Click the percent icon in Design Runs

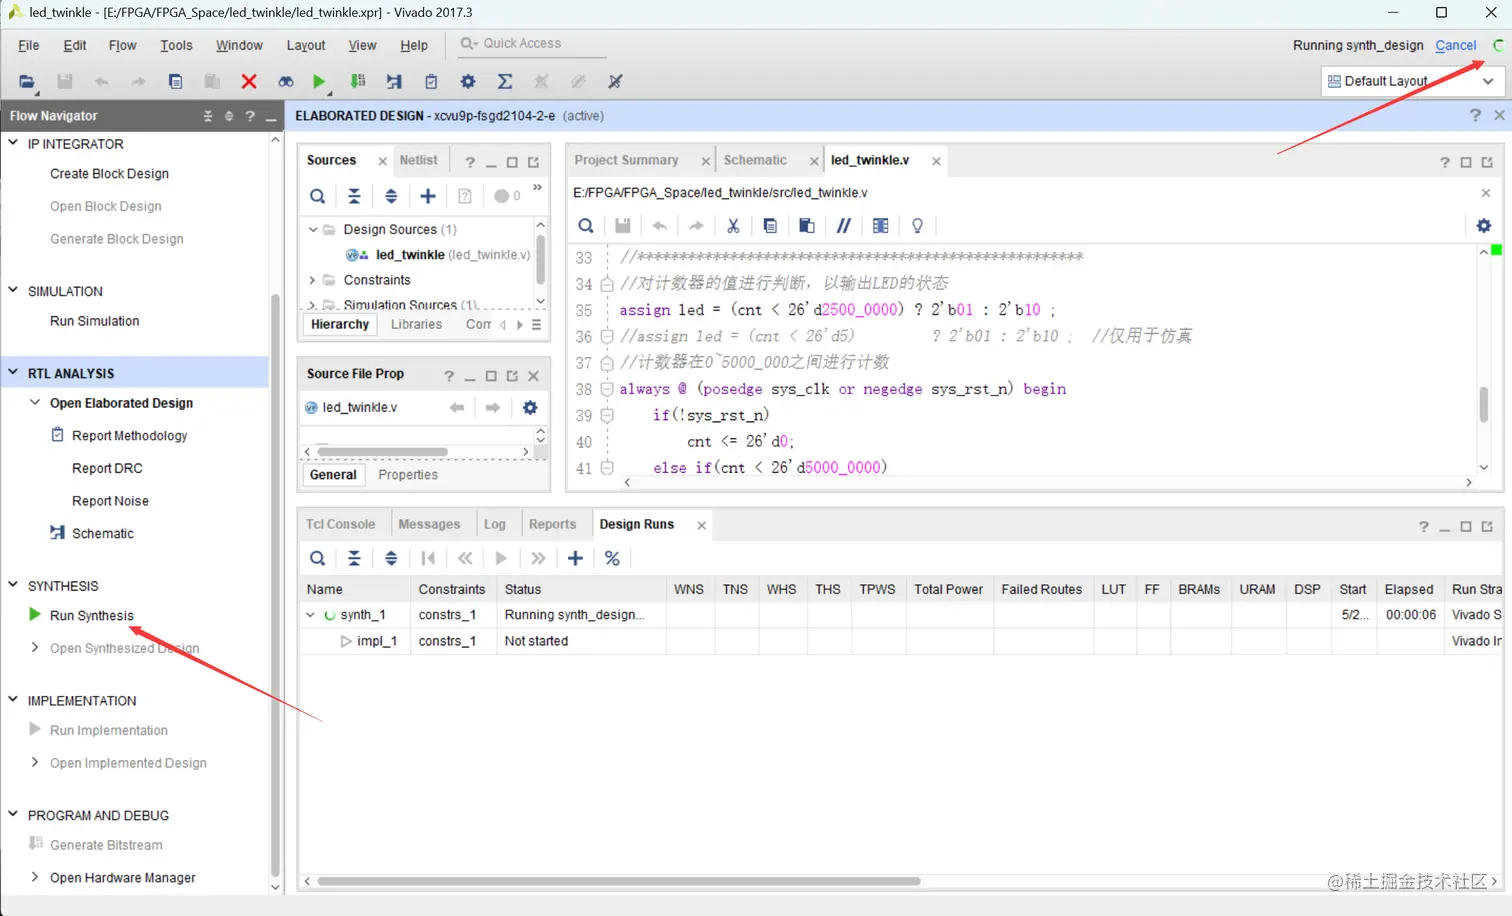tap(612, 559)
